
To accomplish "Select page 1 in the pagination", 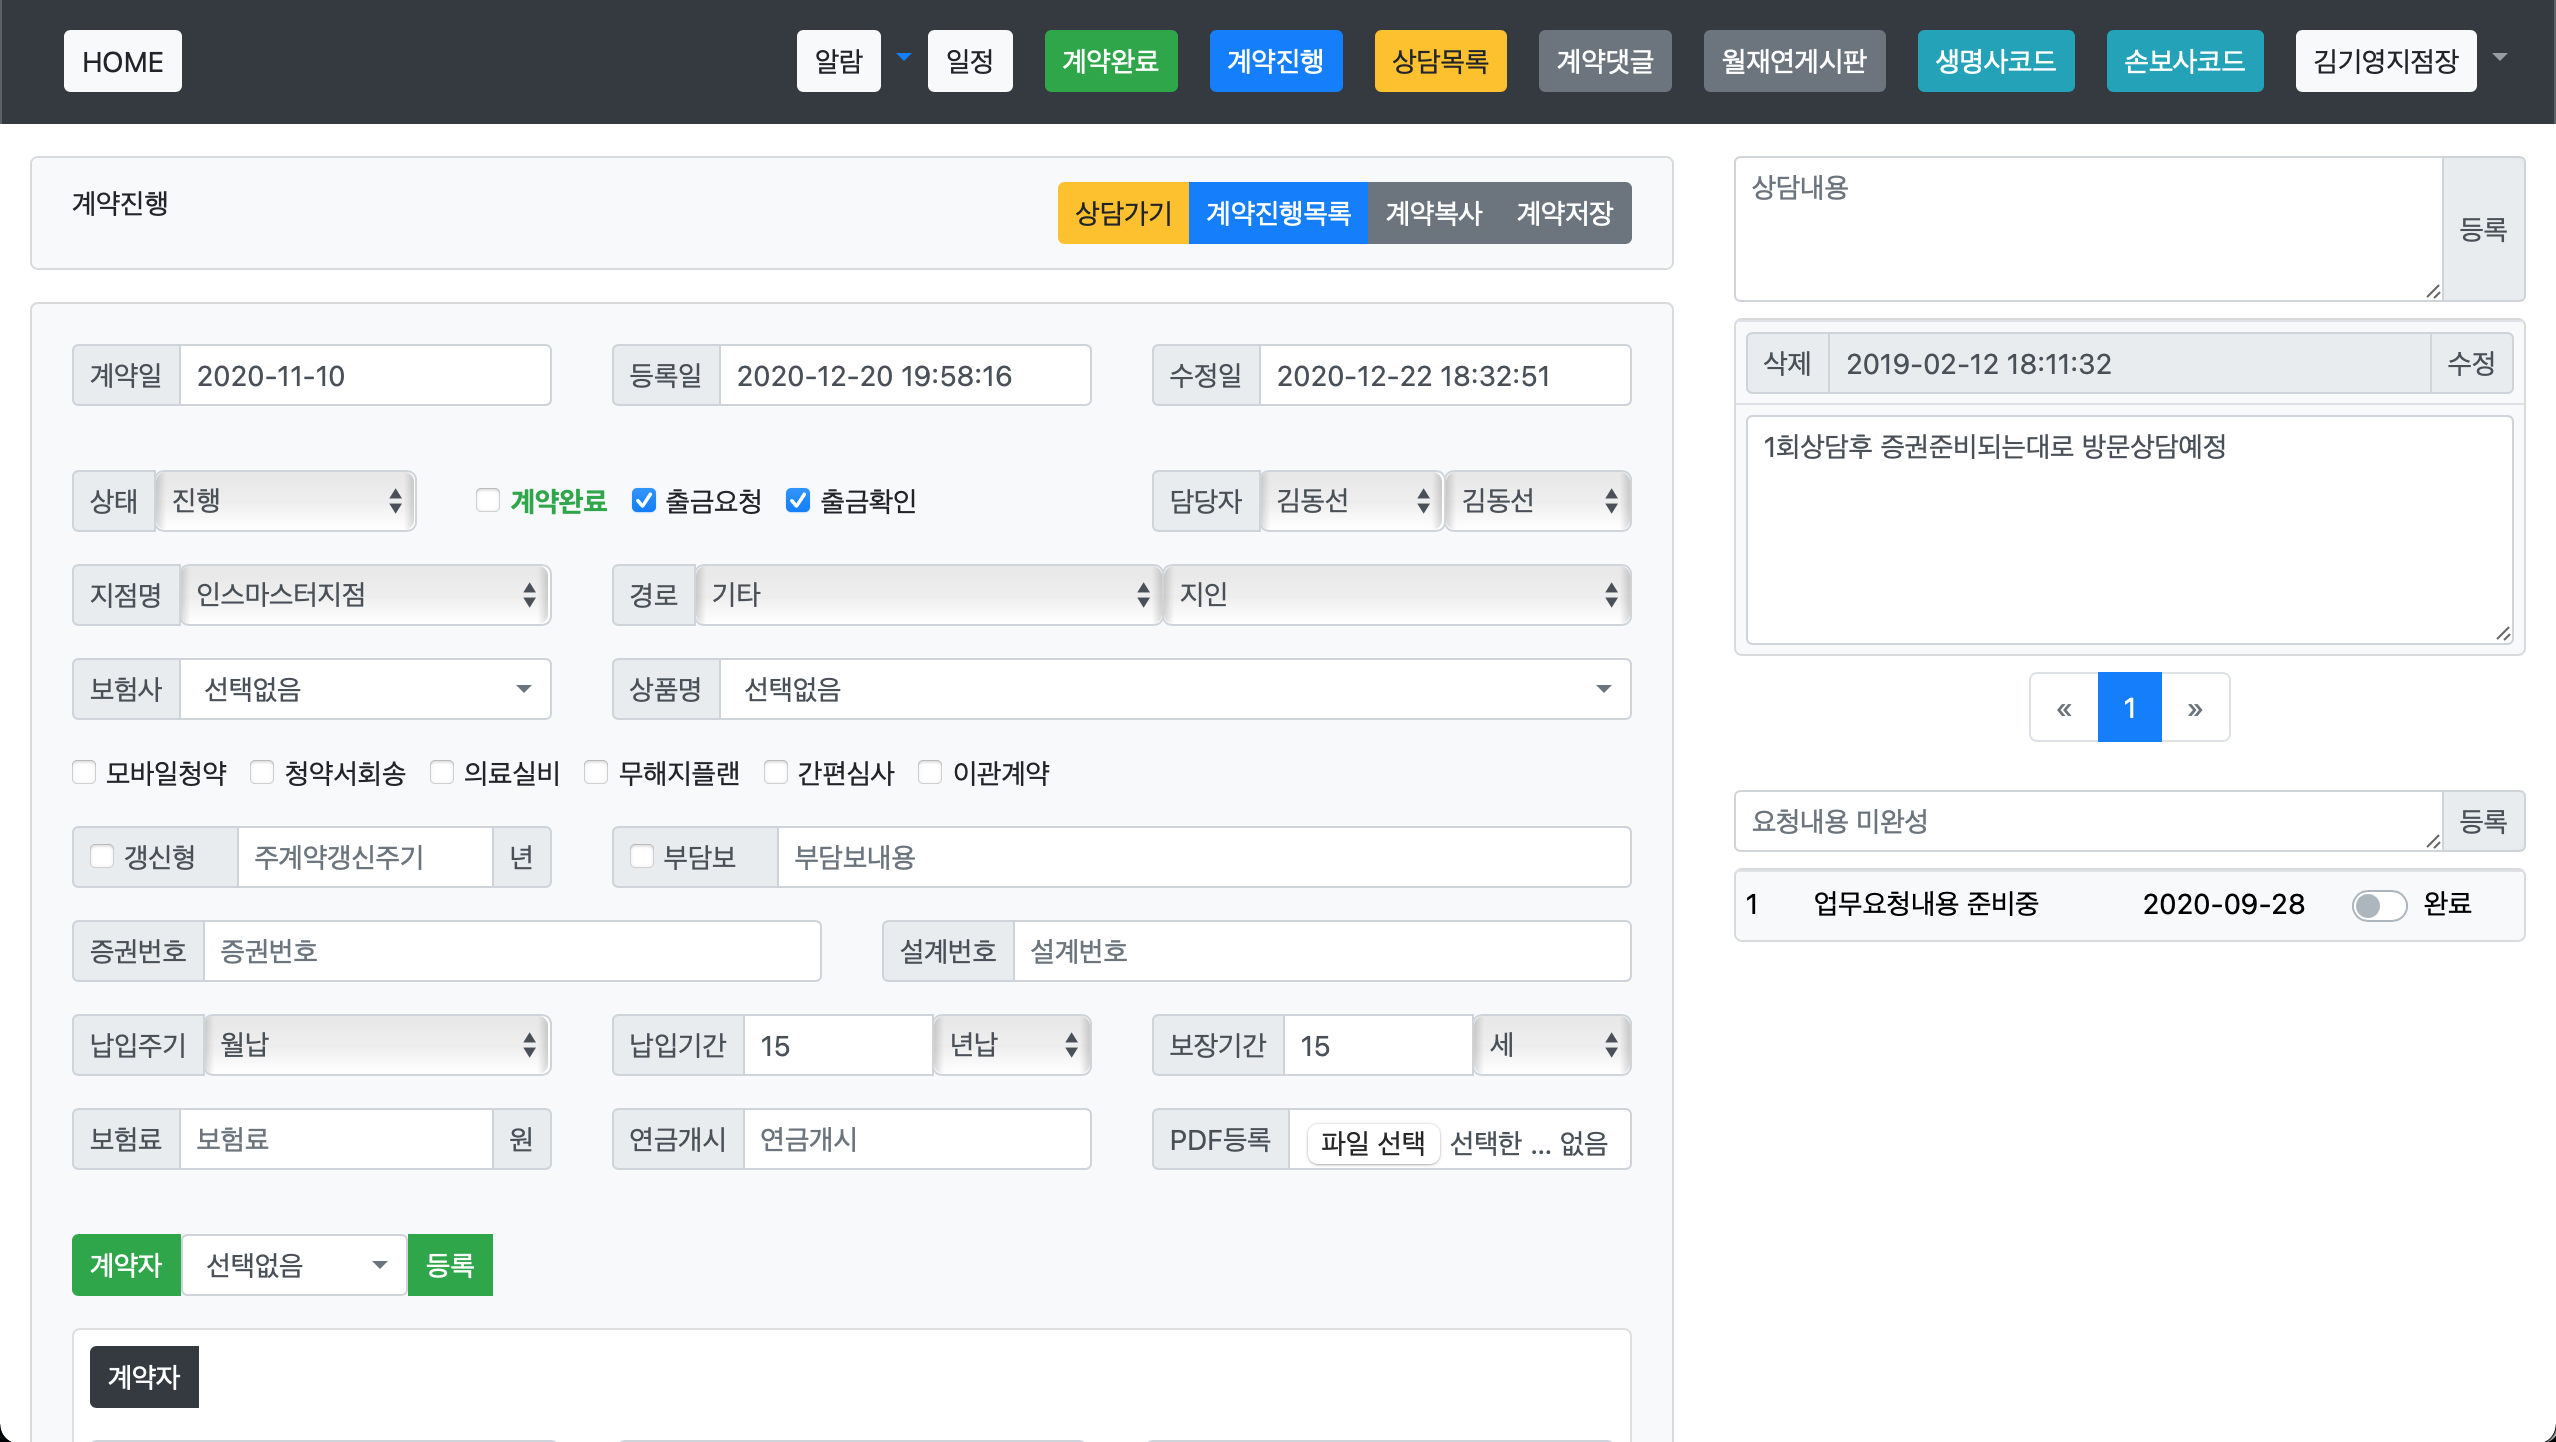I will pos(2129,708).
